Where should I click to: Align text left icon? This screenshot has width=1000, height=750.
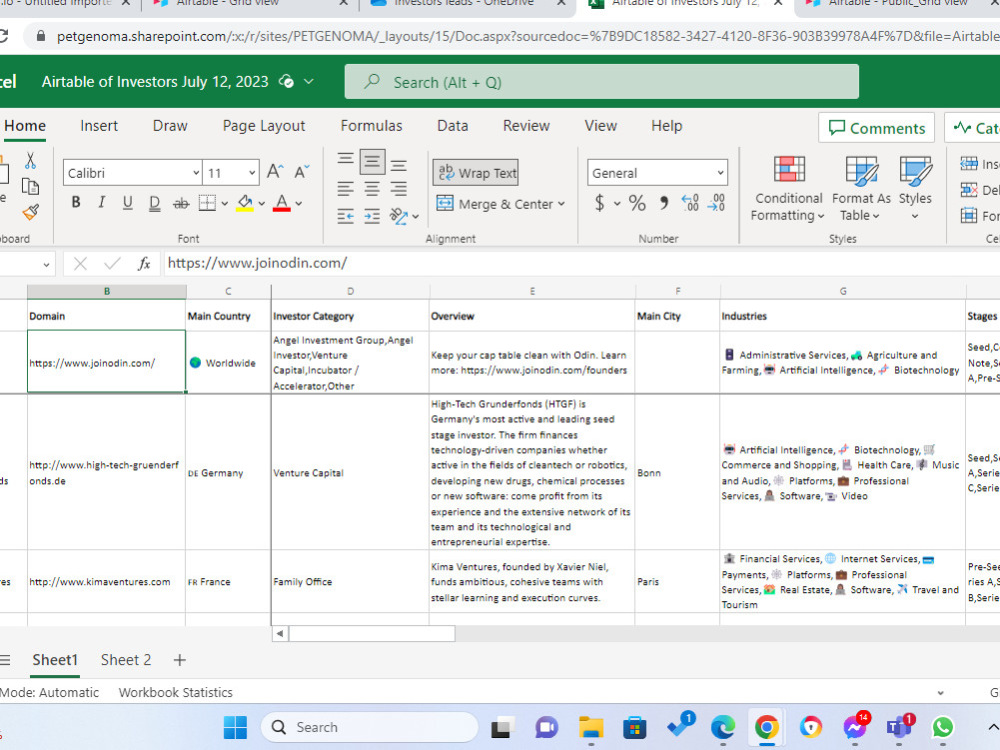tap(345, 189)
